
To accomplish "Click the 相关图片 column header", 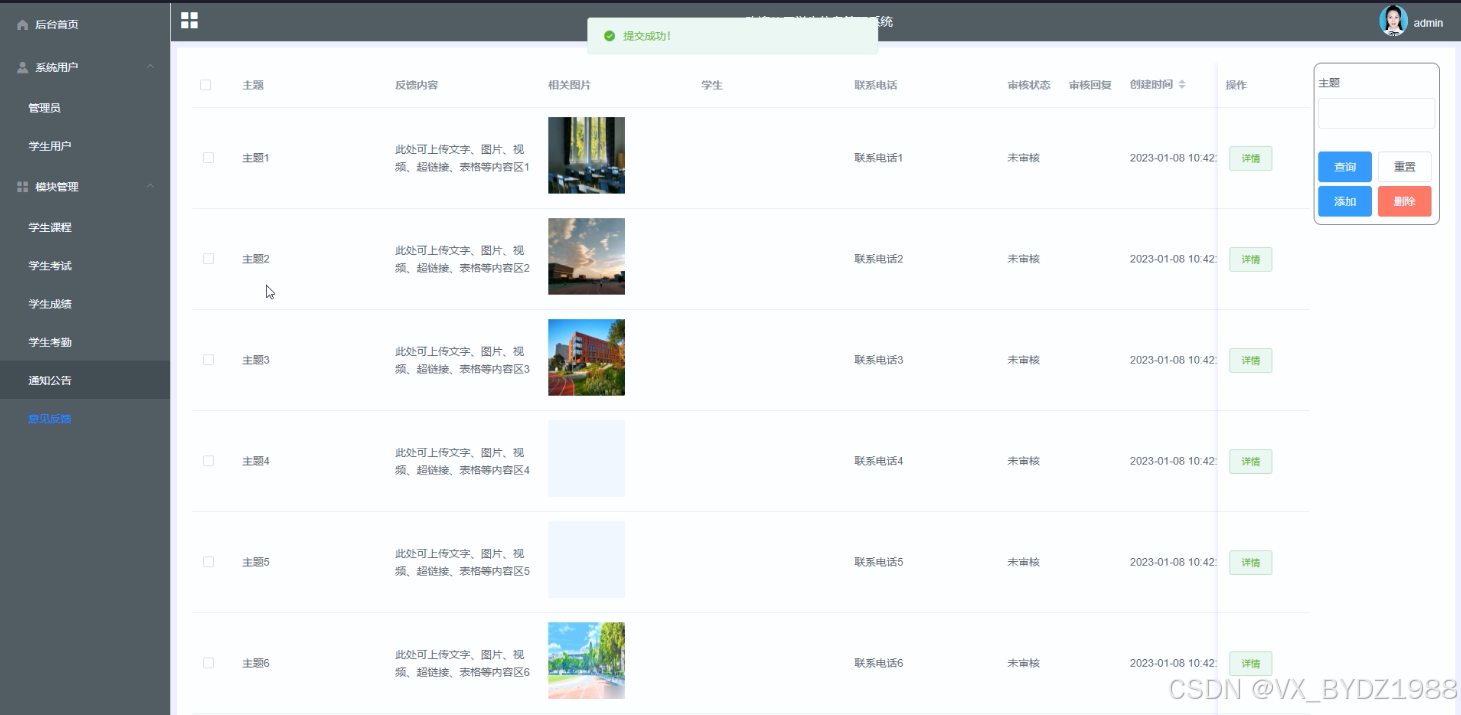I will coord(569,85).
